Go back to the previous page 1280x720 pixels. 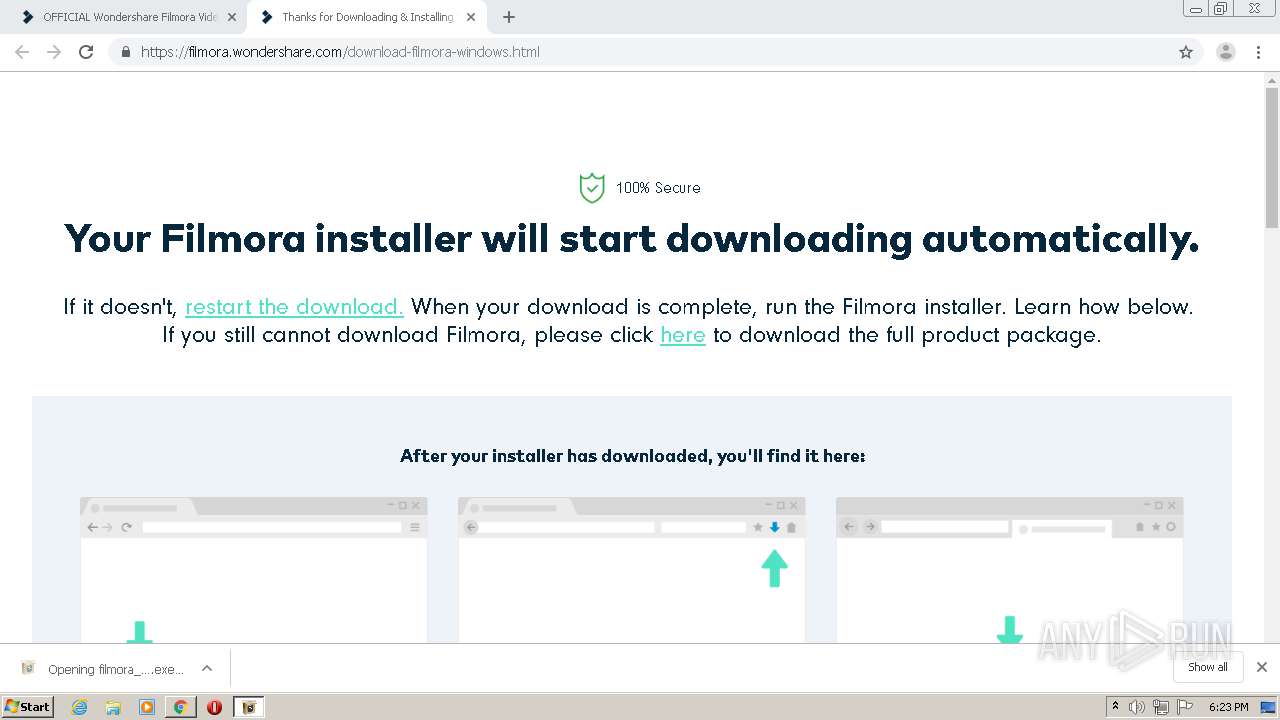pyautogui.click(x=22, y=52)
